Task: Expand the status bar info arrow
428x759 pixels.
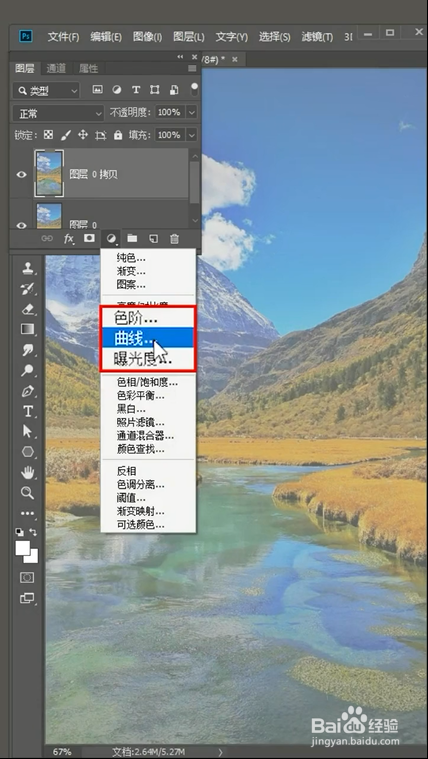Action: [220, 752]
